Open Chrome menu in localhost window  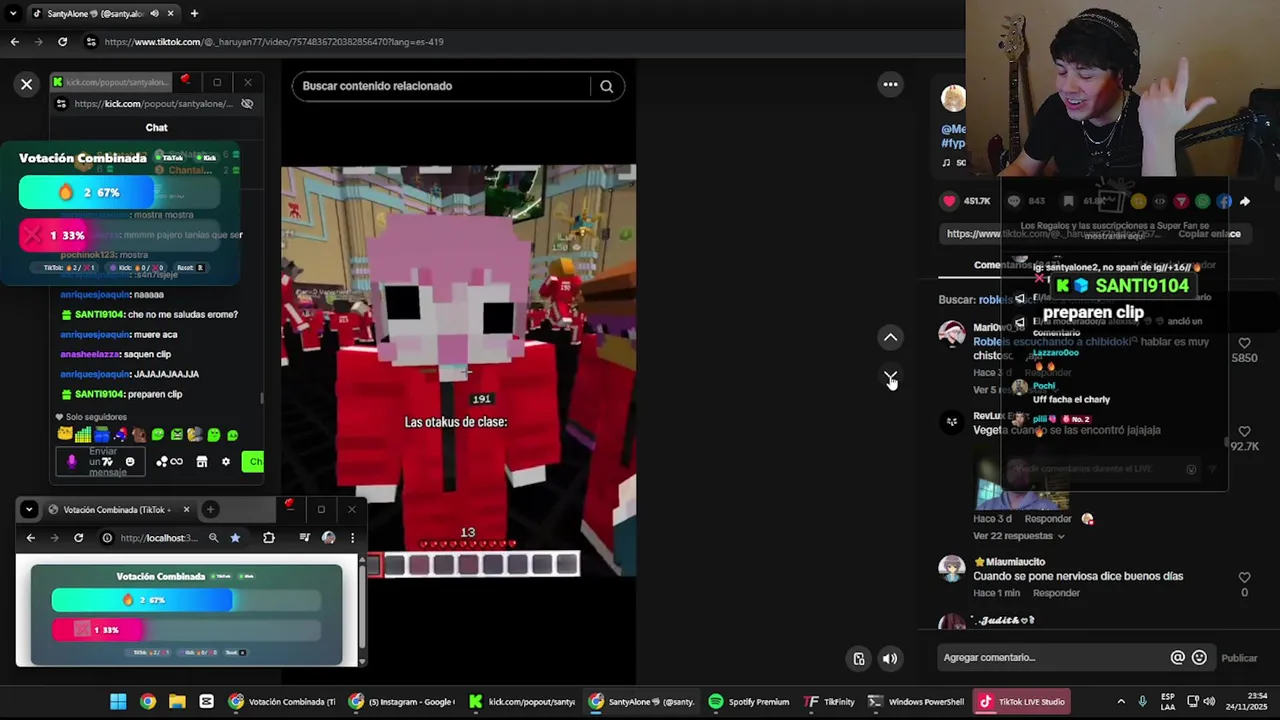point(352,538)
